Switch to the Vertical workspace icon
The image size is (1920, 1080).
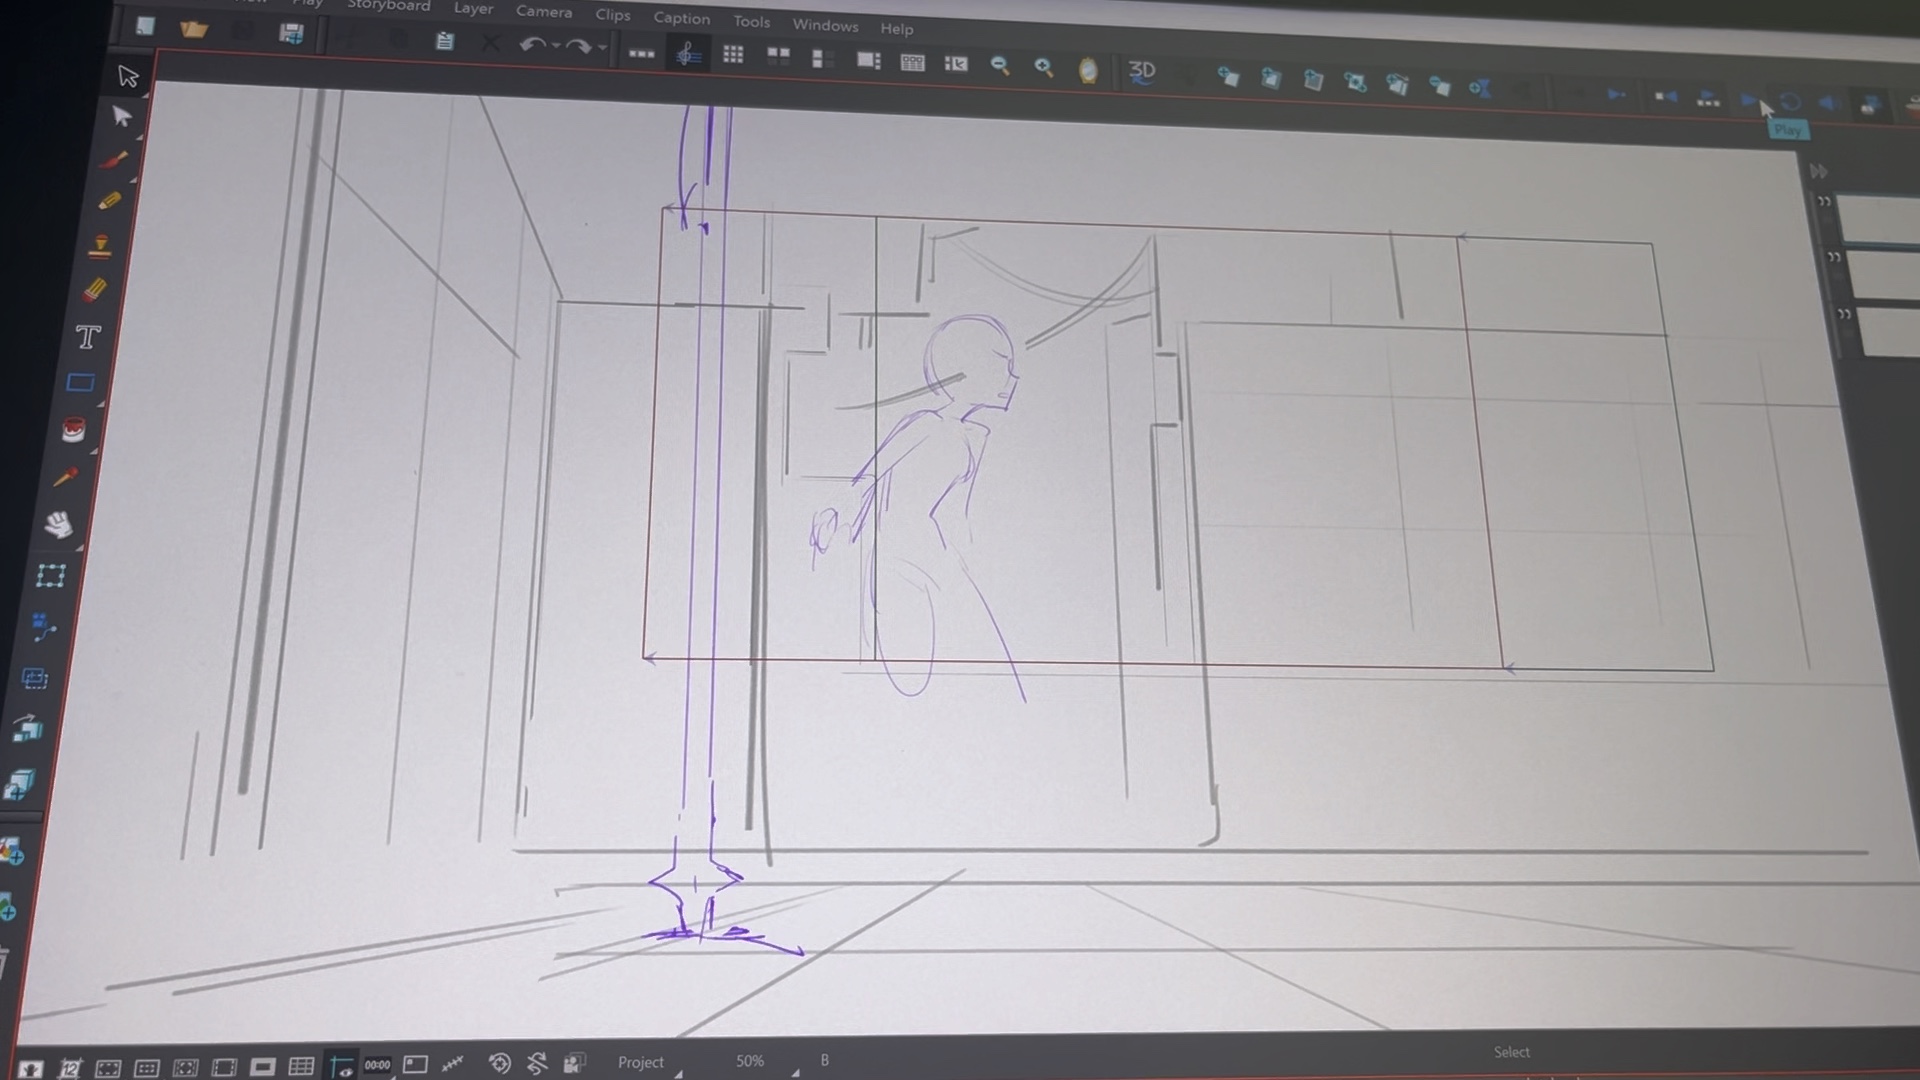click(821, 58)
